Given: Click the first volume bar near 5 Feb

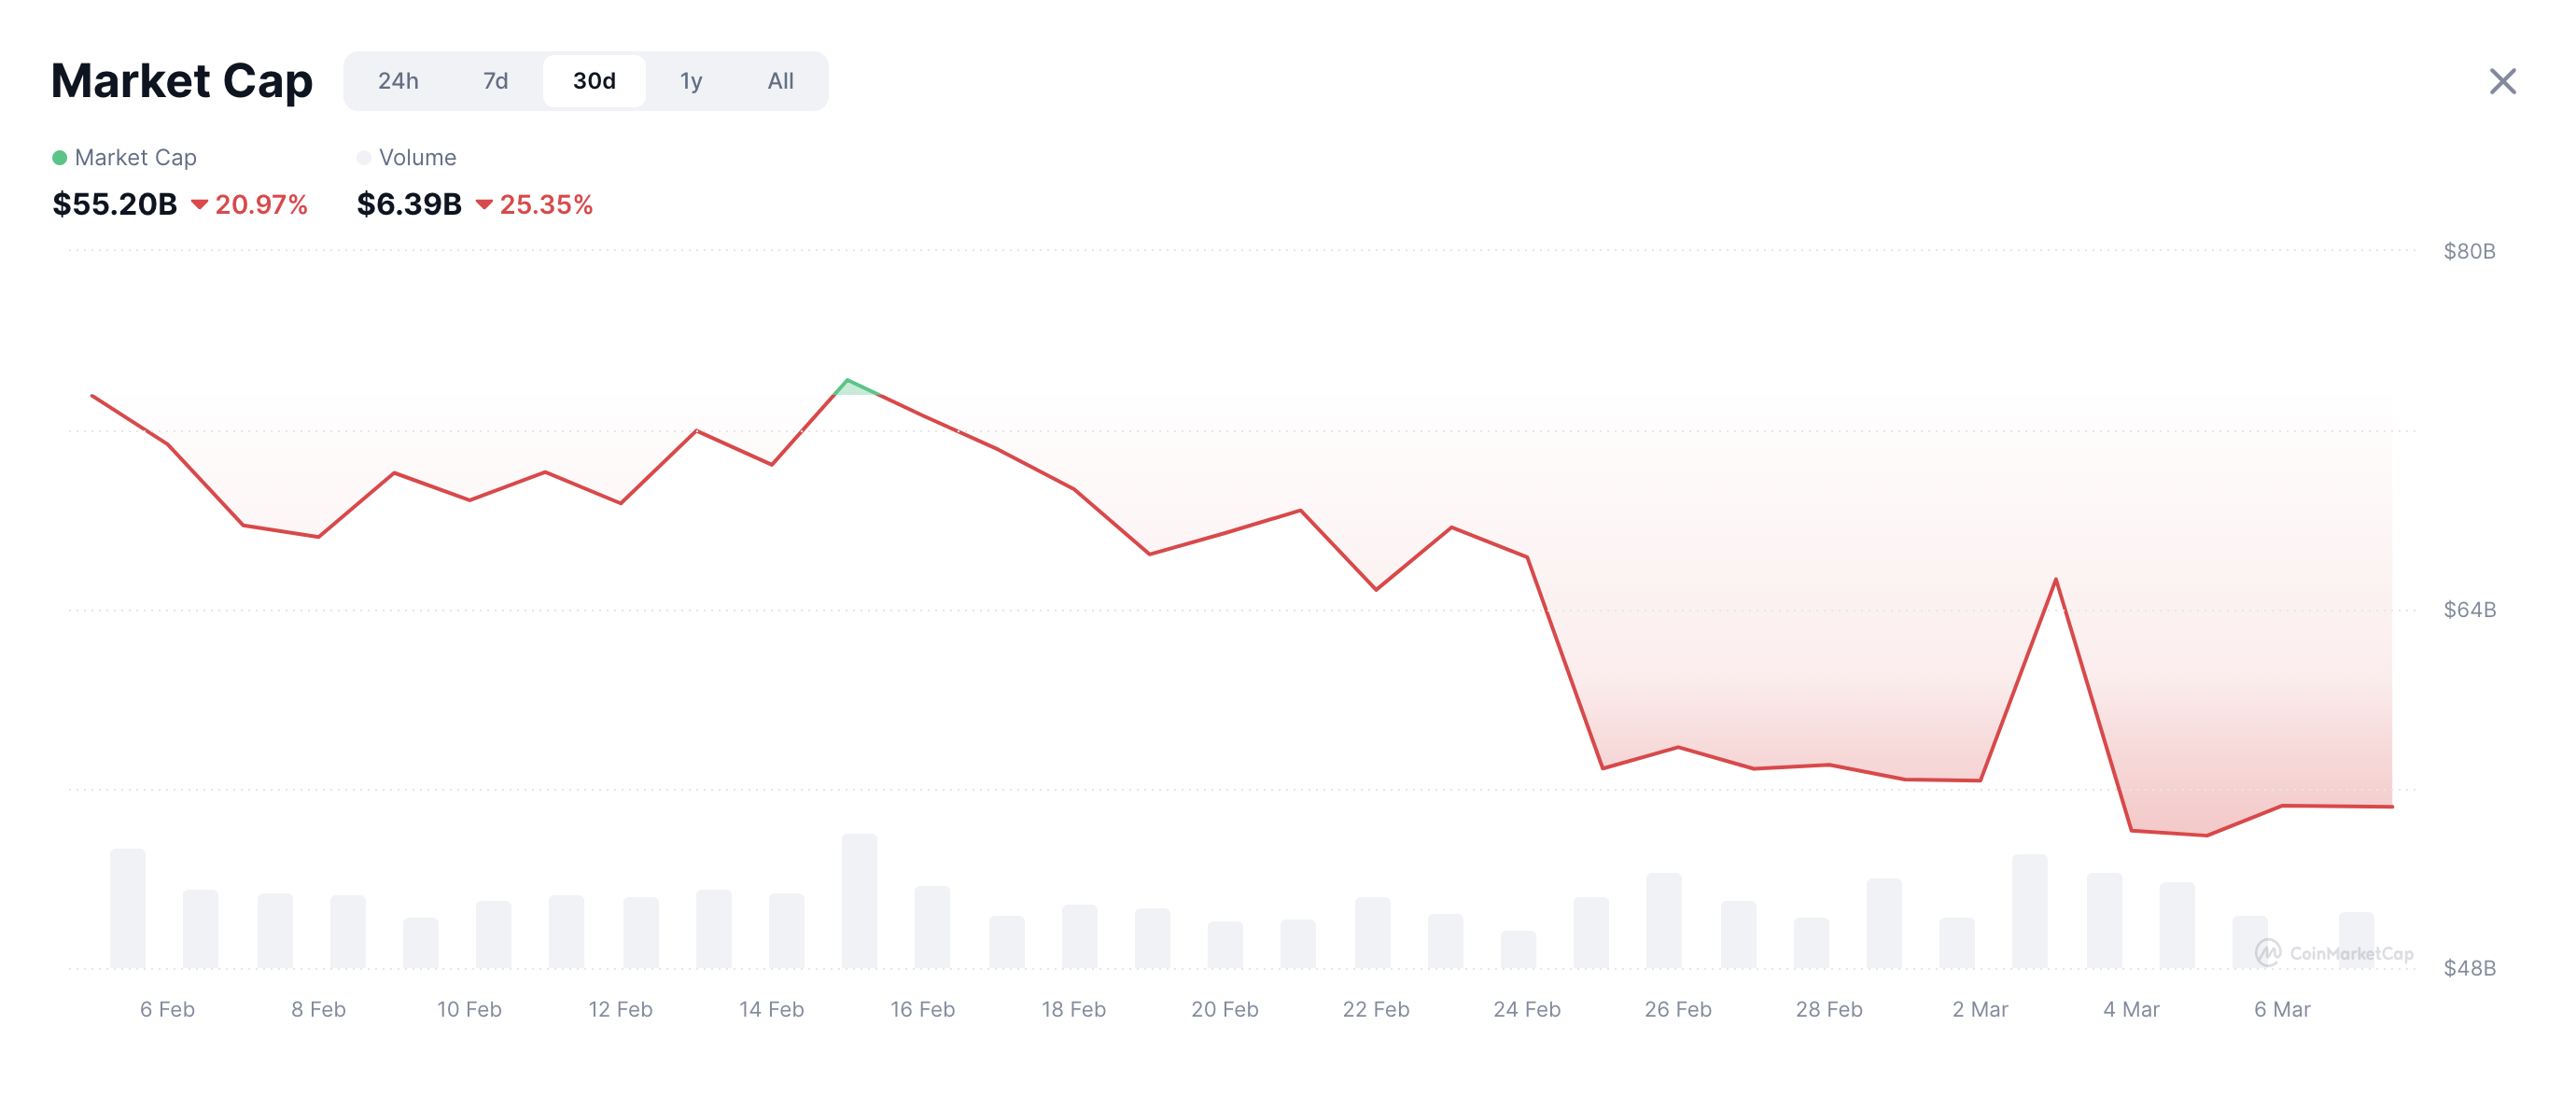Looking at the screenshot, I should pyautogui.click(x=128, y=908).
